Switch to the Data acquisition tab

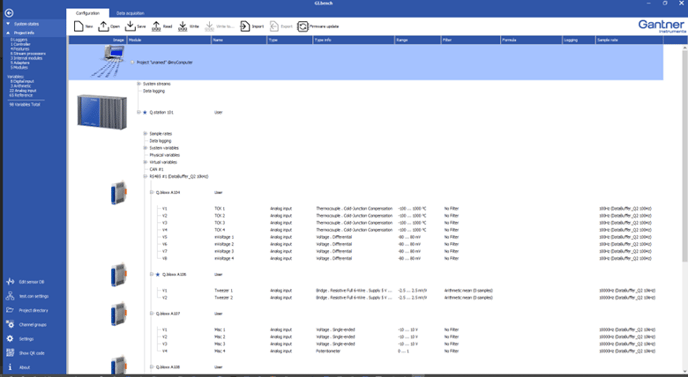click(x=130, y=13)
